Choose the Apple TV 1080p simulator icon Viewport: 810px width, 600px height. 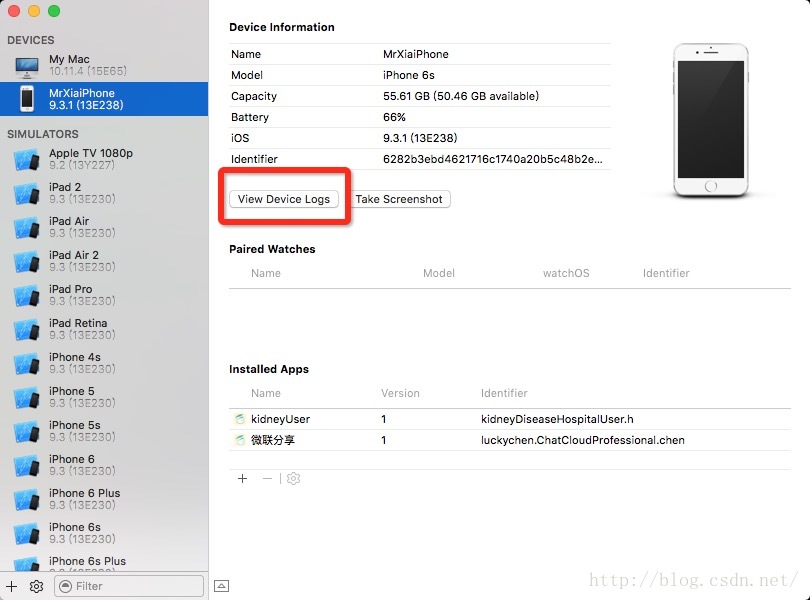coord(27,160)
